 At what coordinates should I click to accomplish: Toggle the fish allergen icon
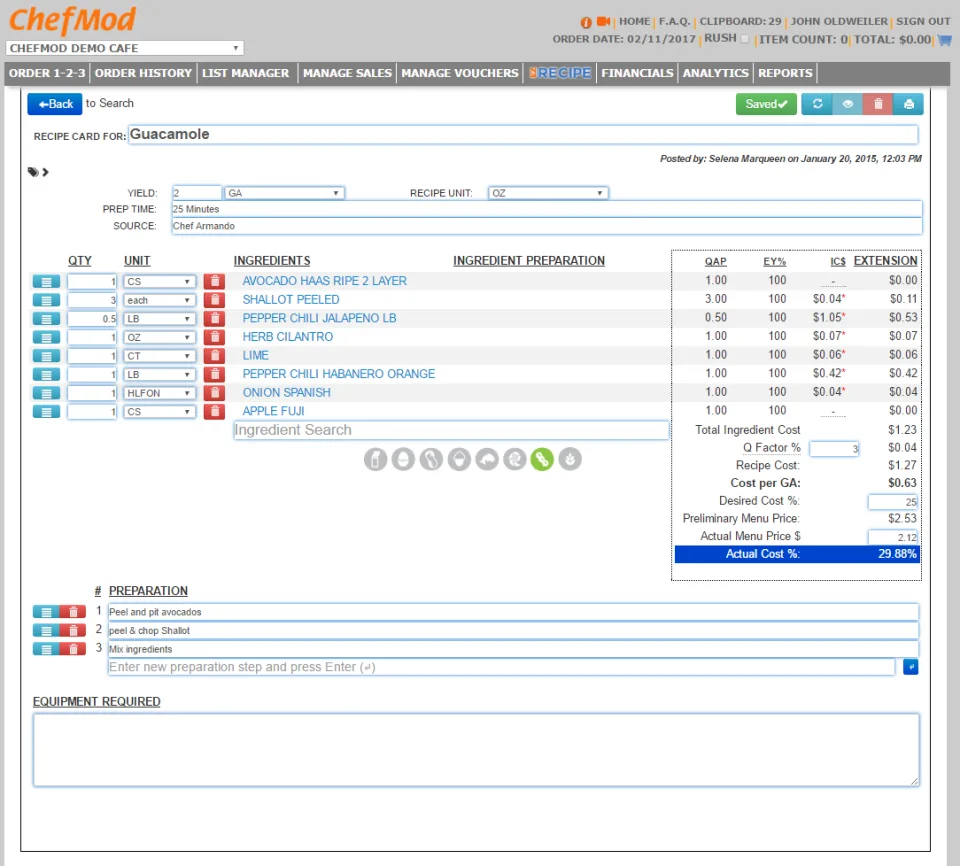tap(487, 459)
